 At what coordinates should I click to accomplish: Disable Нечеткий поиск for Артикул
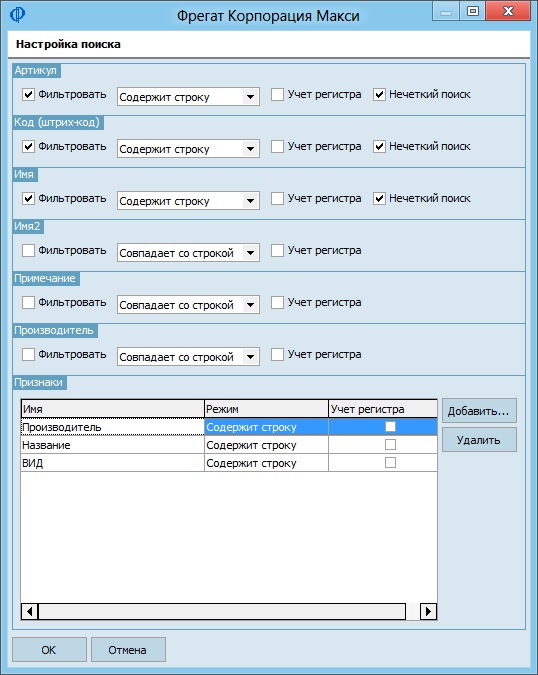(379, 94)
